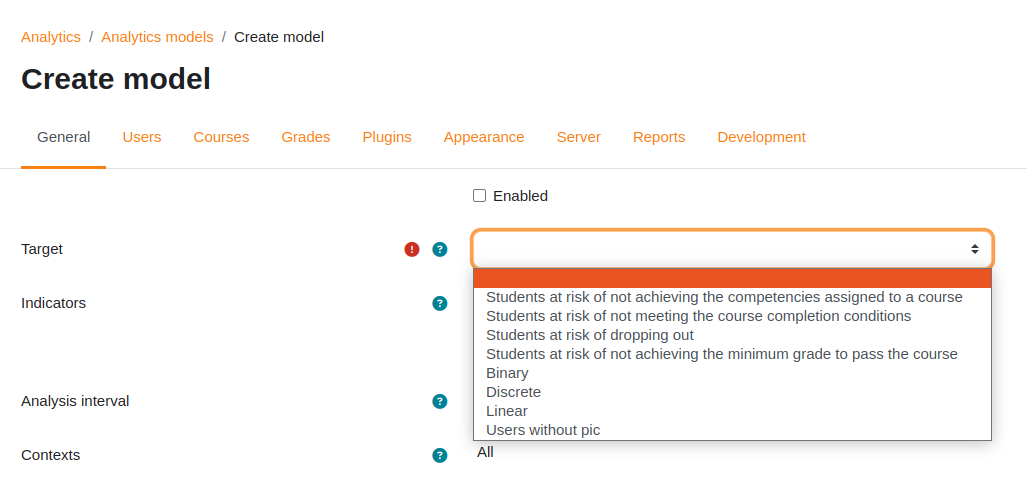Open the Development tab
This screenshot has width=1027, height=478.
pos(761,137)
